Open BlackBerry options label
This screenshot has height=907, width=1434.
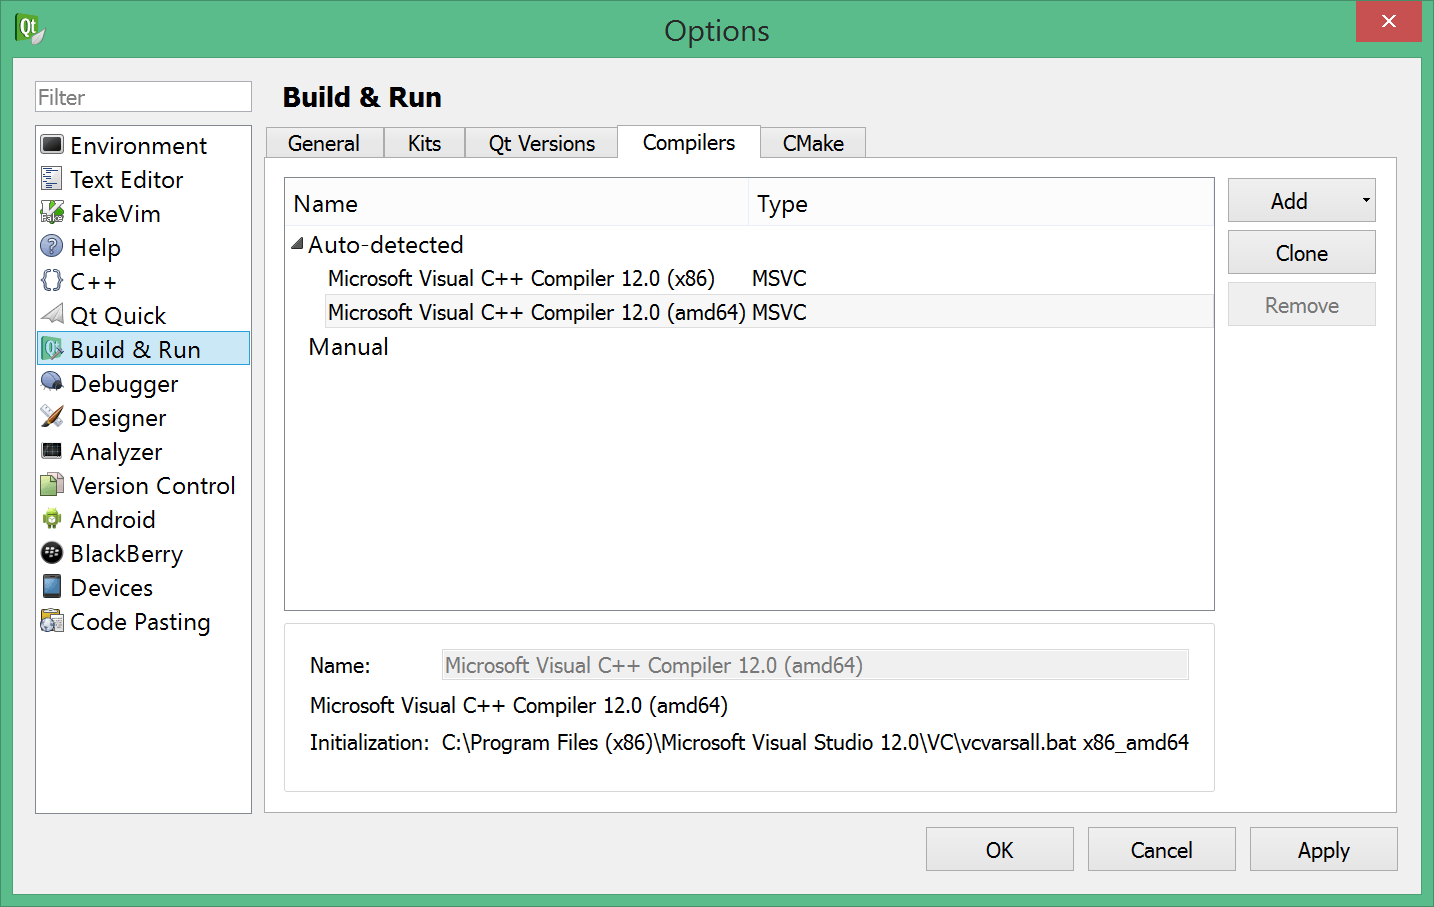[126, 554]
